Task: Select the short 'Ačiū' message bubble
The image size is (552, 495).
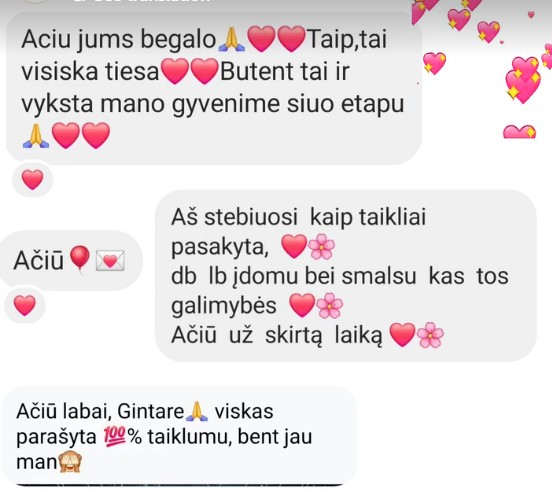Action: [x=70, y=261]
